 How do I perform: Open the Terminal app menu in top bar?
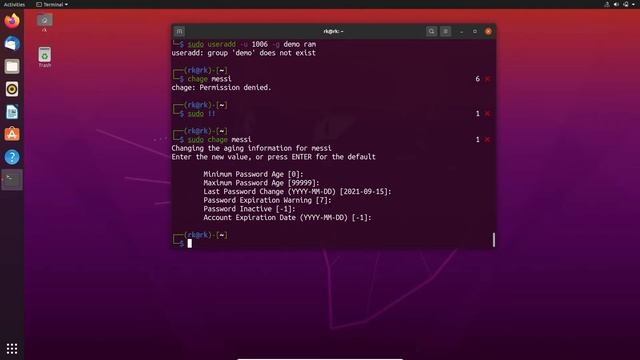click(x=52, y=4)
